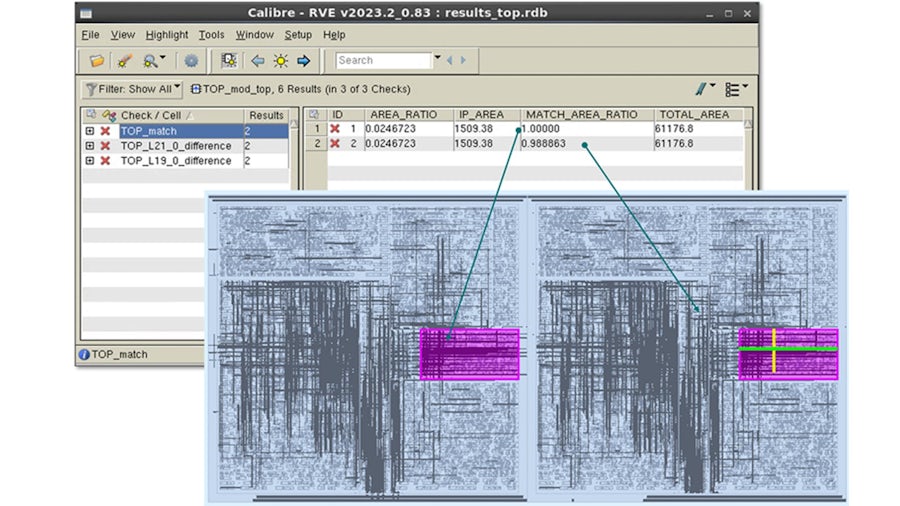Image resolution: width=900 pixels, height=506 pixels.
Task: Select result row number 1 header
Action: pyautogui.click(x=316, y=129)
